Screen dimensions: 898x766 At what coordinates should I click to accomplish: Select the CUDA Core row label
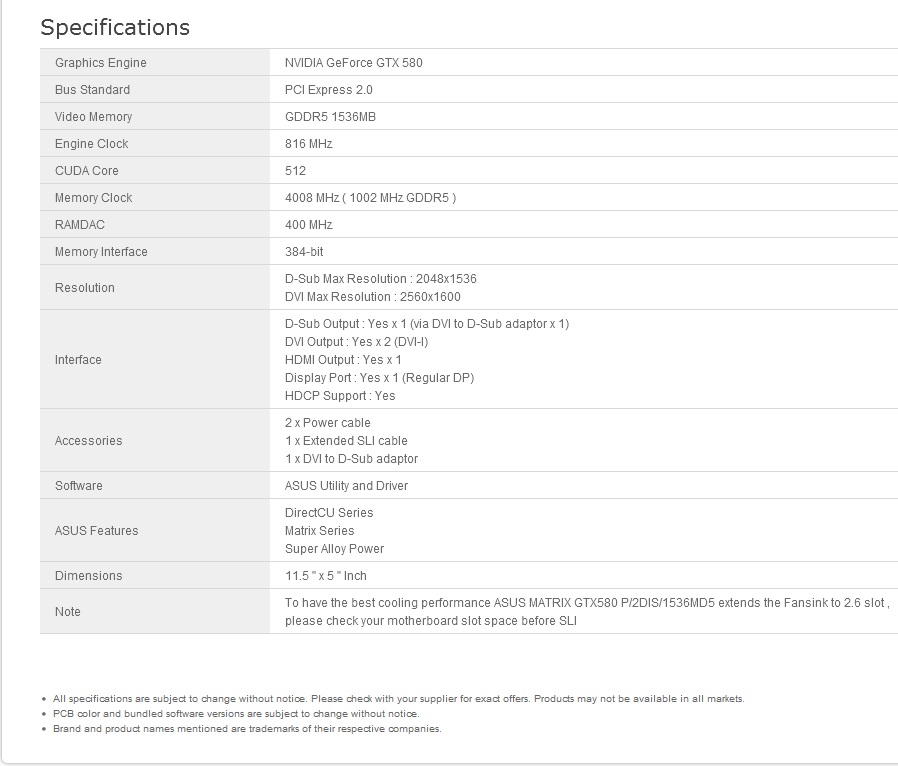pyautogui.click(x=86, y=171)
